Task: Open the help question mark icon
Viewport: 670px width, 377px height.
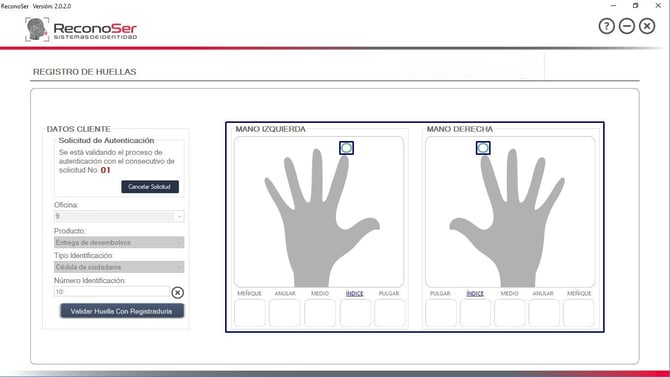Action: [606, 26]
